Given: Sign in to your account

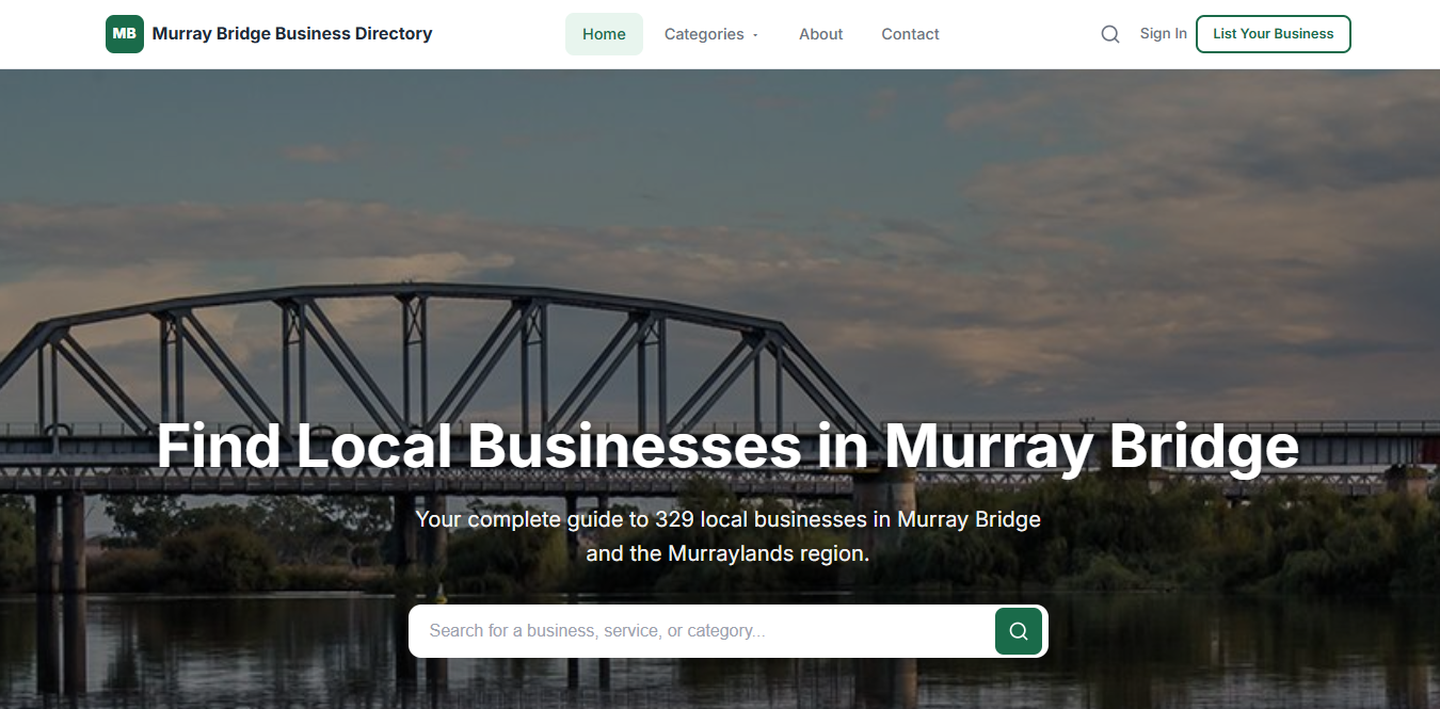Looking at the screenshot, I should pos(1163,33).
